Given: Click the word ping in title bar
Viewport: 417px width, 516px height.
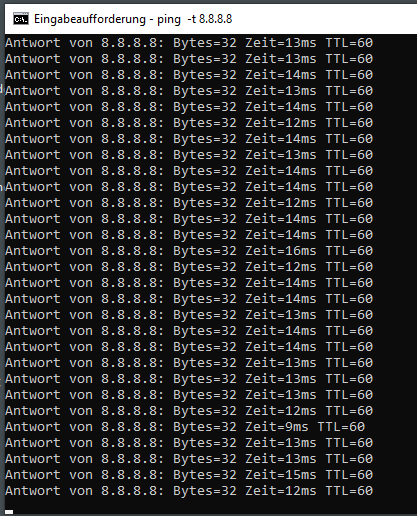Looking at the screenshot, I should pyautogui.click(x=169, y=20).
